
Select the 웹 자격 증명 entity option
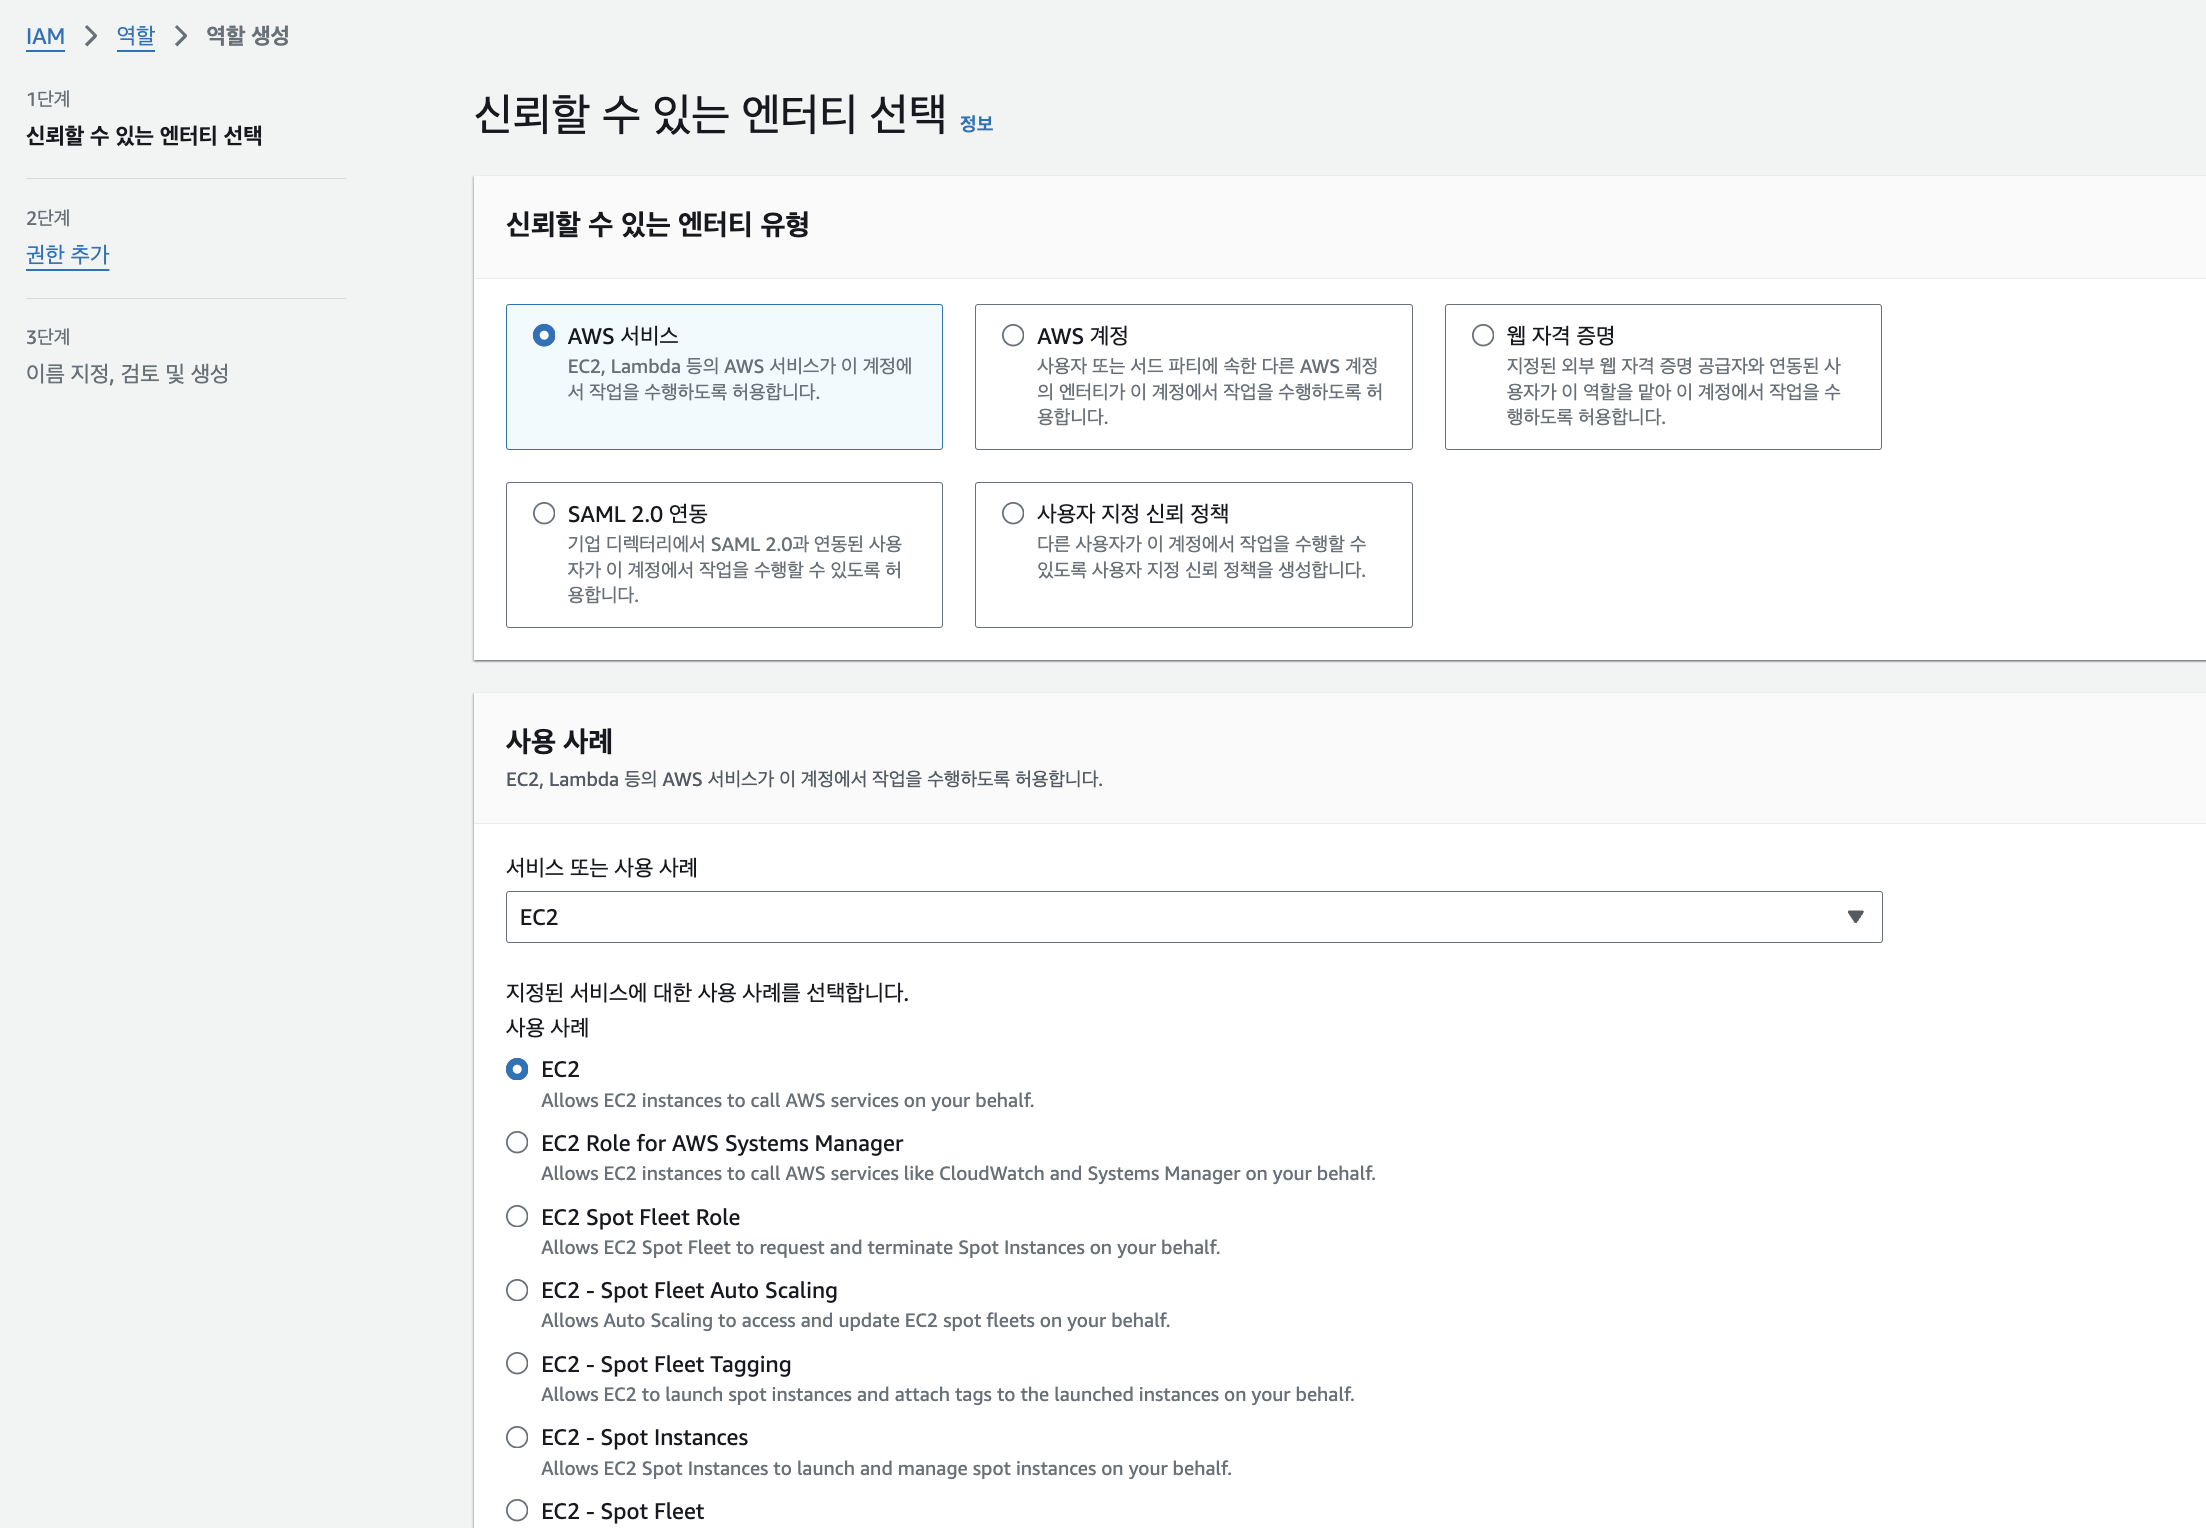click(1483, 335)
